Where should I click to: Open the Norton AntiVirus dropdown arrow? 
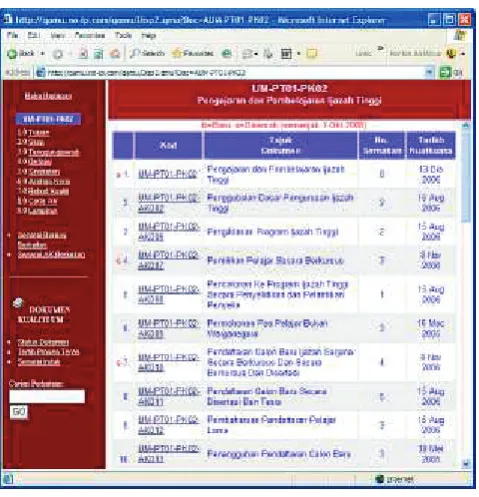pyautogui.click(x=463, y=54)
